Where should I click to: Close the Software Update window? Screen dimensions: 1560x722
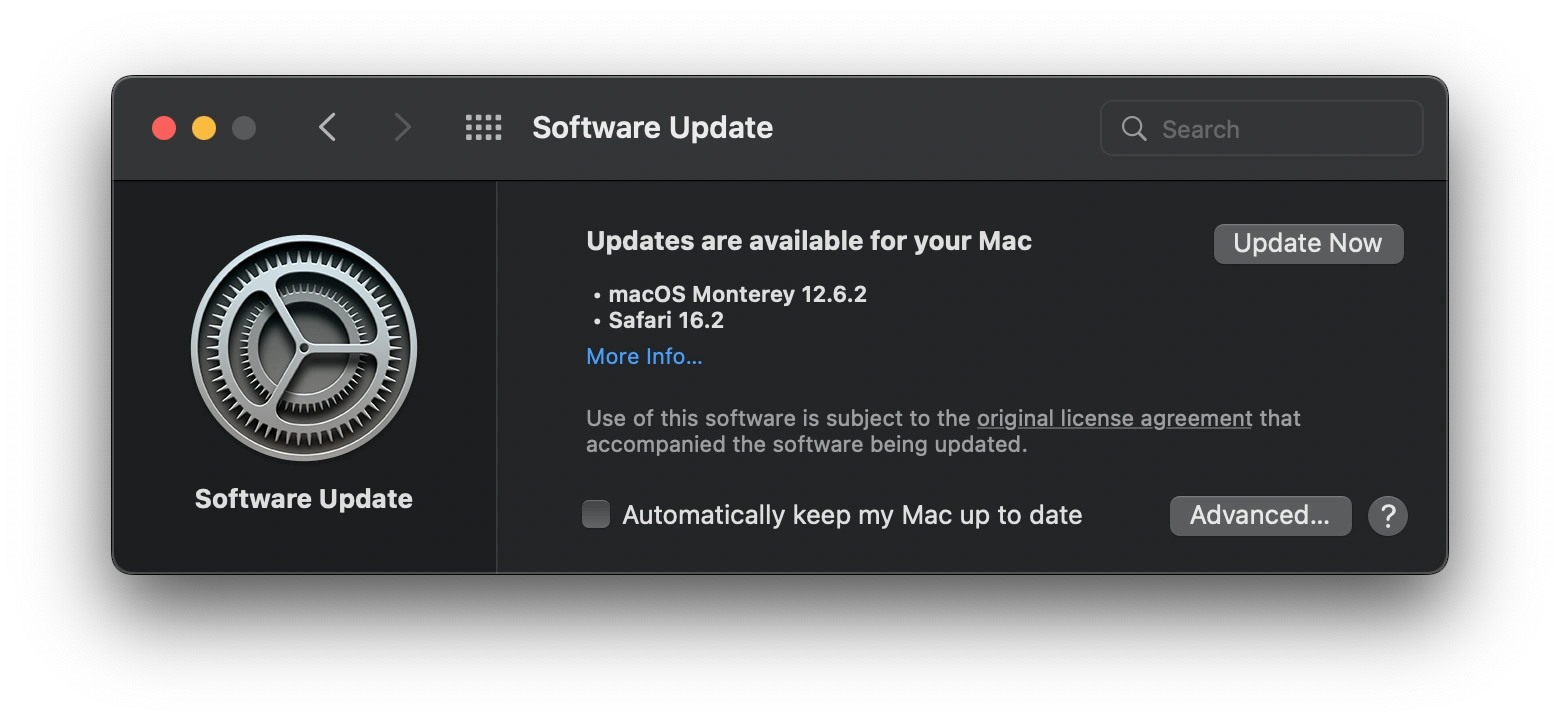(x=164, y=128)
